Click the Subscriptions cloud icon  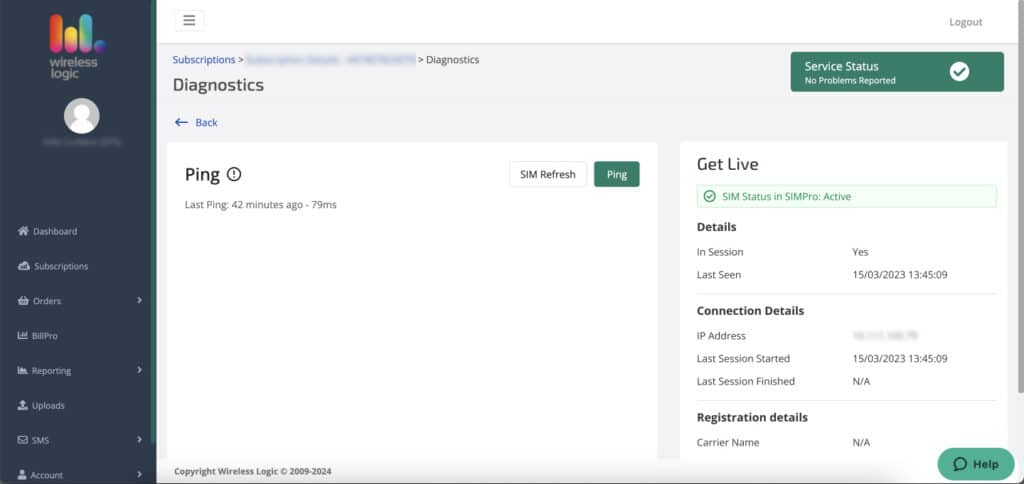(x=23, y=266)
